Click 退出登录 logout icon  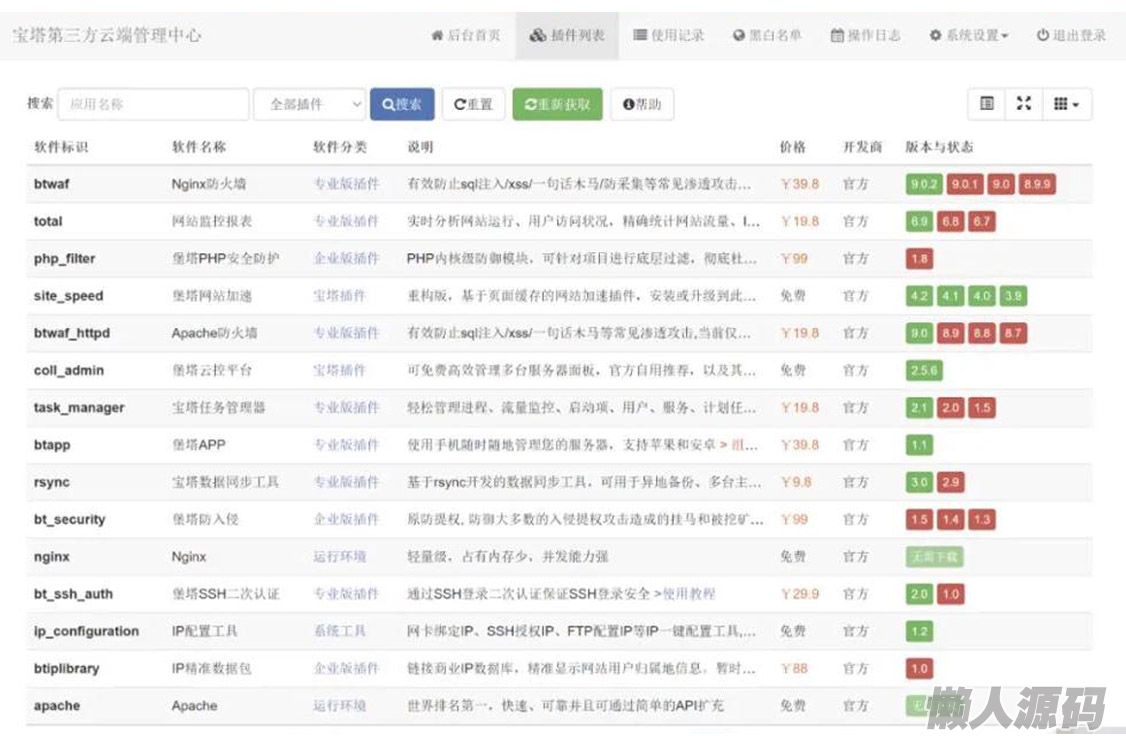pyautogui.click(x=1042, y=36)
